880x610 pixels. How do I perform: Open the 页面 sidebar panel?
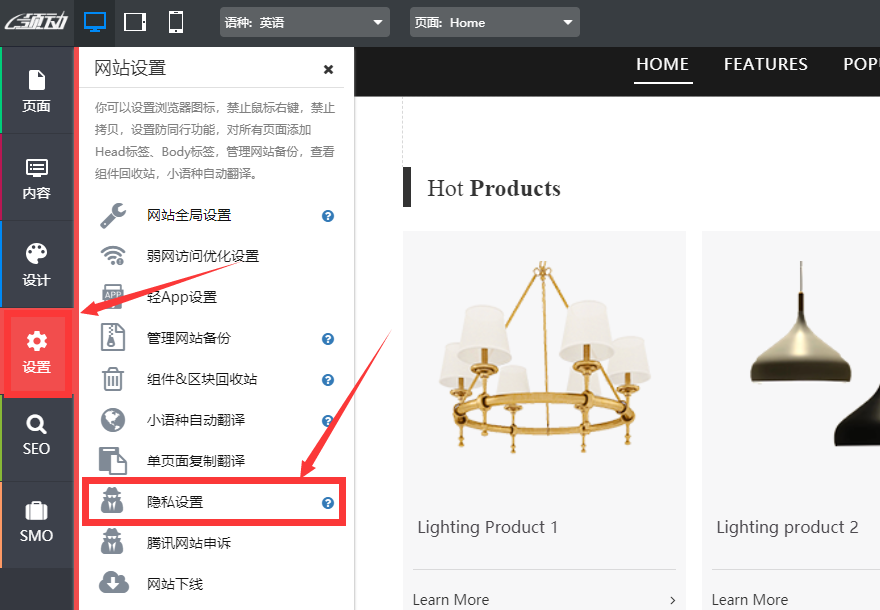(x=37, y=90)
